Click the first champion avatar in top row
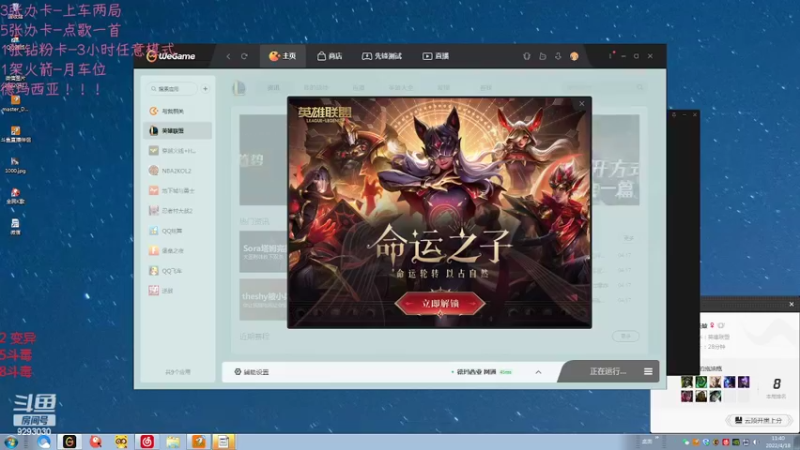Image resolution: width=800 pixels, height=450 pixels. click(687, 382)
